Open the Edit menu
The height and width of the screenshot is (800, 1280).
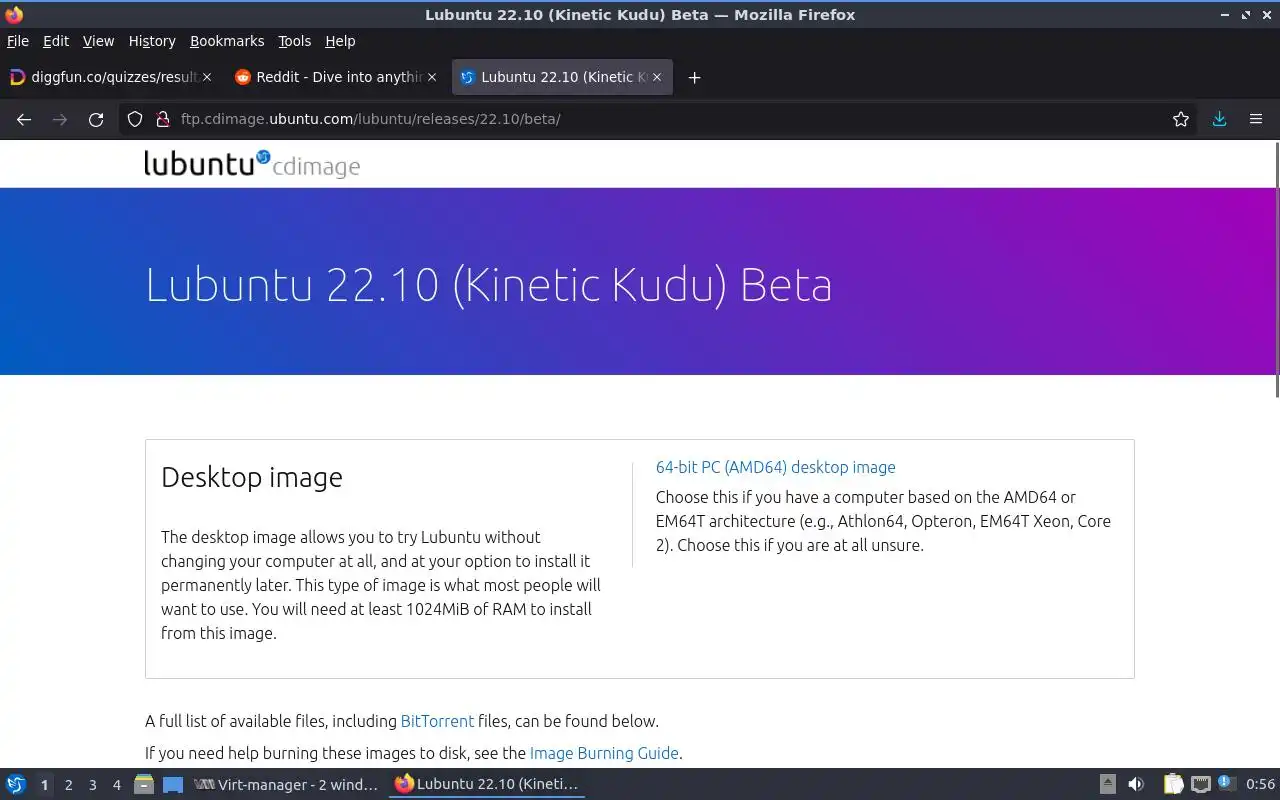(x=56, y=41)
